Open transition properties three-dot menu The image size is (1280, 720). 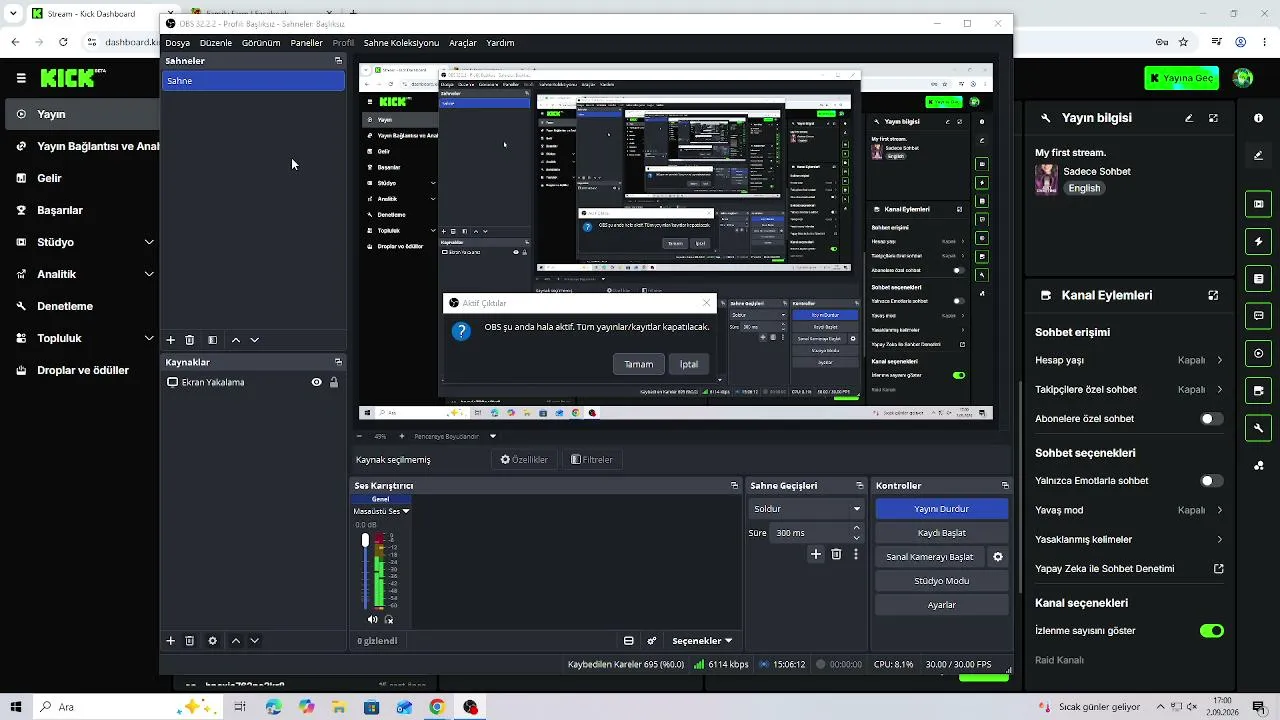(855, 554)
